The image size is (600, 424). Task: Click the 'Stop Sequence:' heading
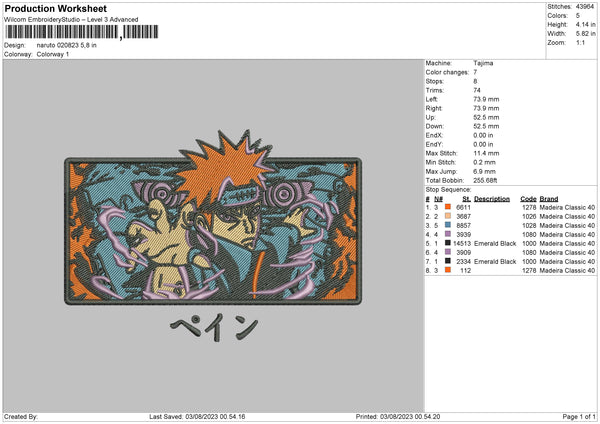tap(448, 190)
